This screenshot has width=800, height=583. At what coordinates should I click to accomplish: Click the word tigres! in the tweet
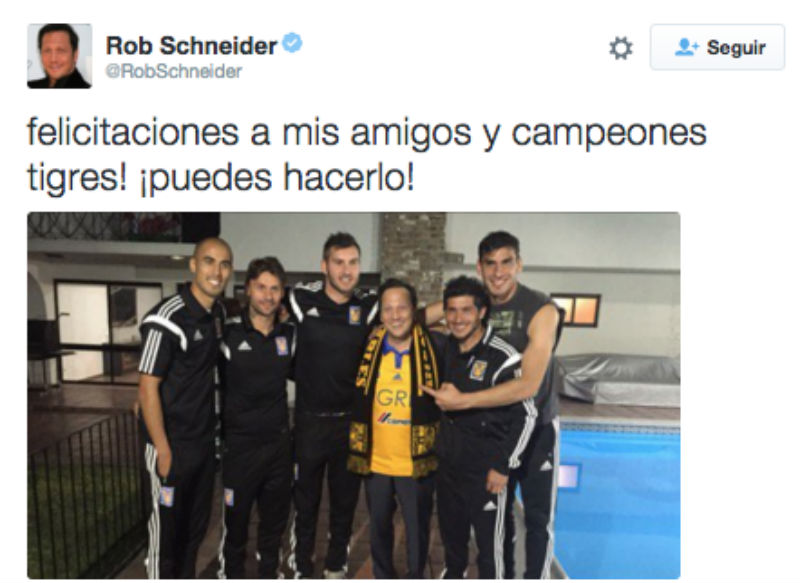point(77,180)
